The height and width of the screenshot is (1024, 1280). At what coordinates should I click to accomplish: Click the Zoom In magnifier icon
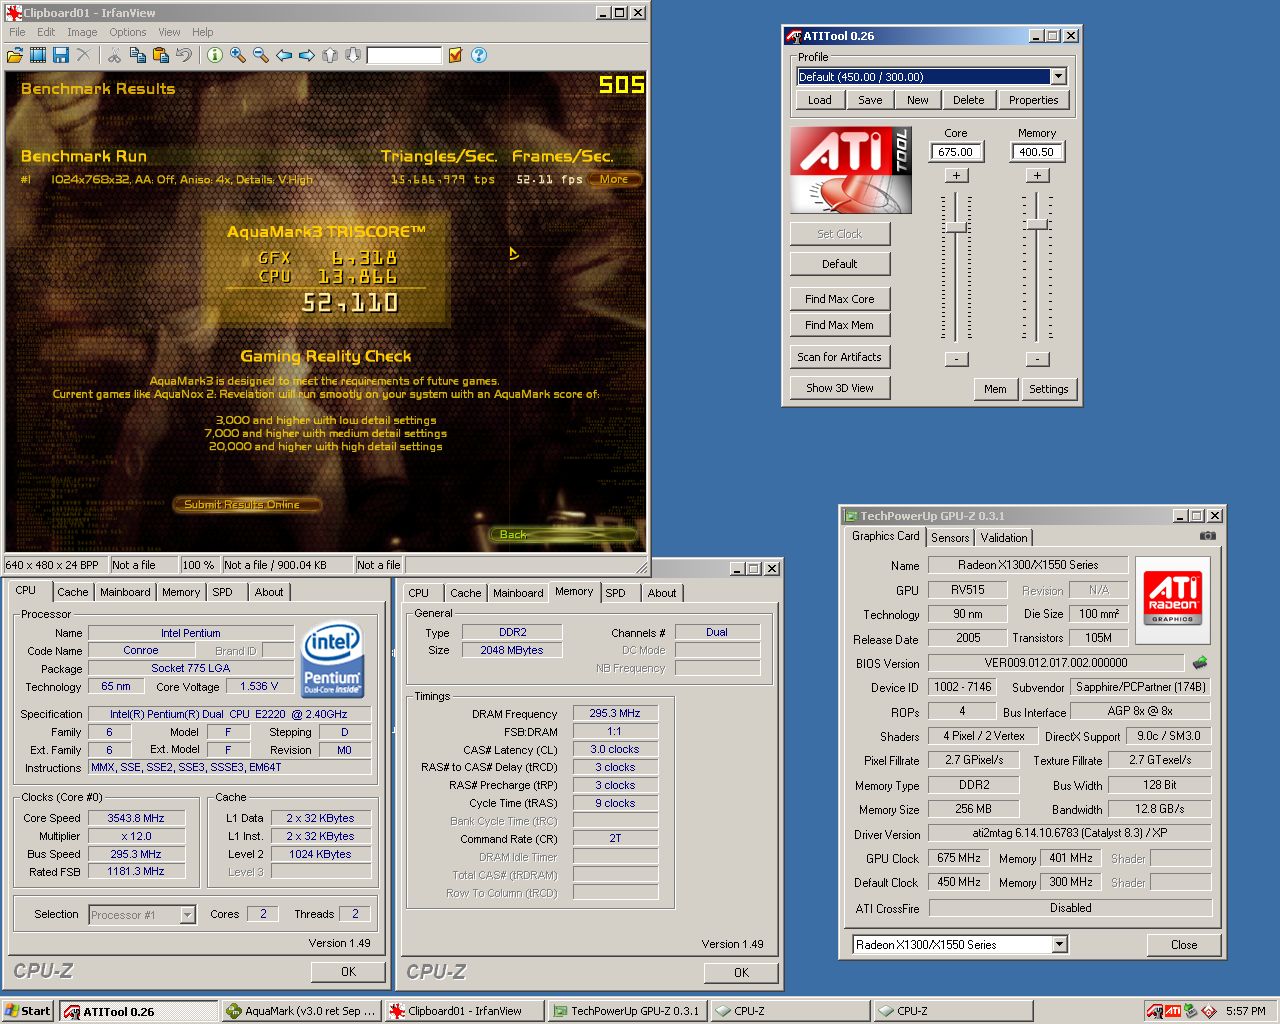coord(238,55)
